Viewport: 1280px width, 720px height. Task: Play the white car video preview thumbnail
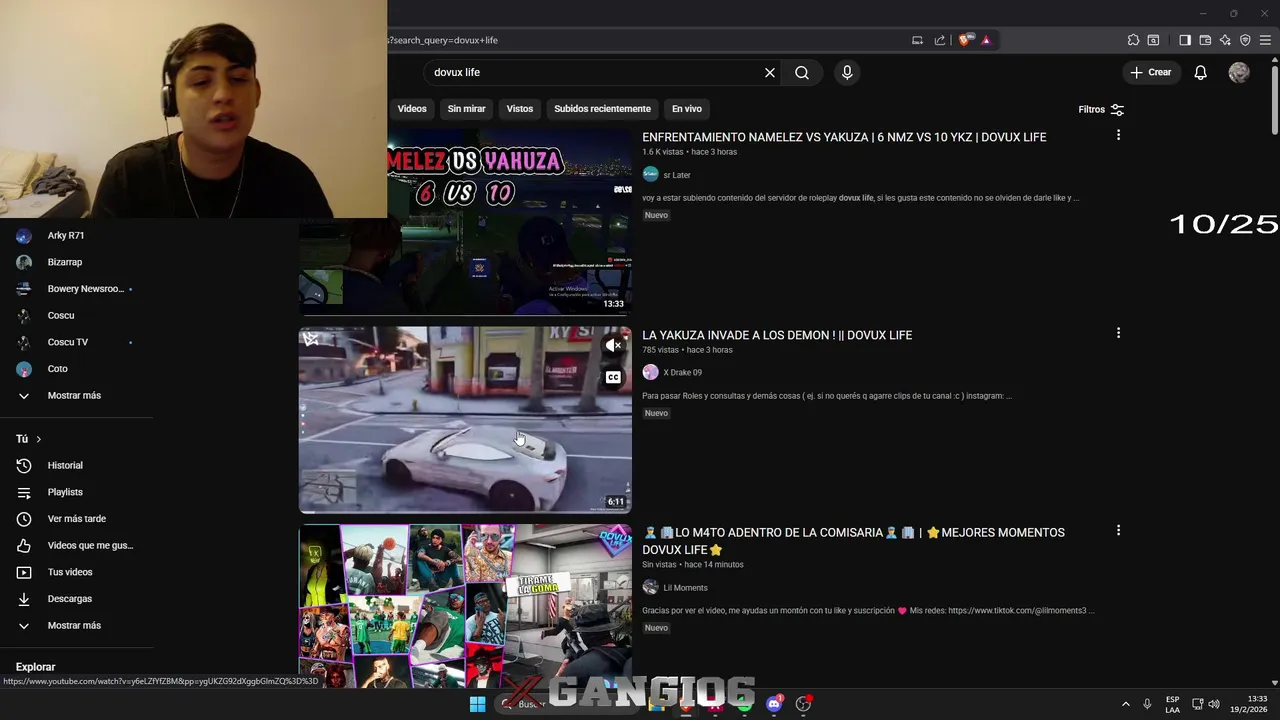pyautogui.click(x=465, y=420)
